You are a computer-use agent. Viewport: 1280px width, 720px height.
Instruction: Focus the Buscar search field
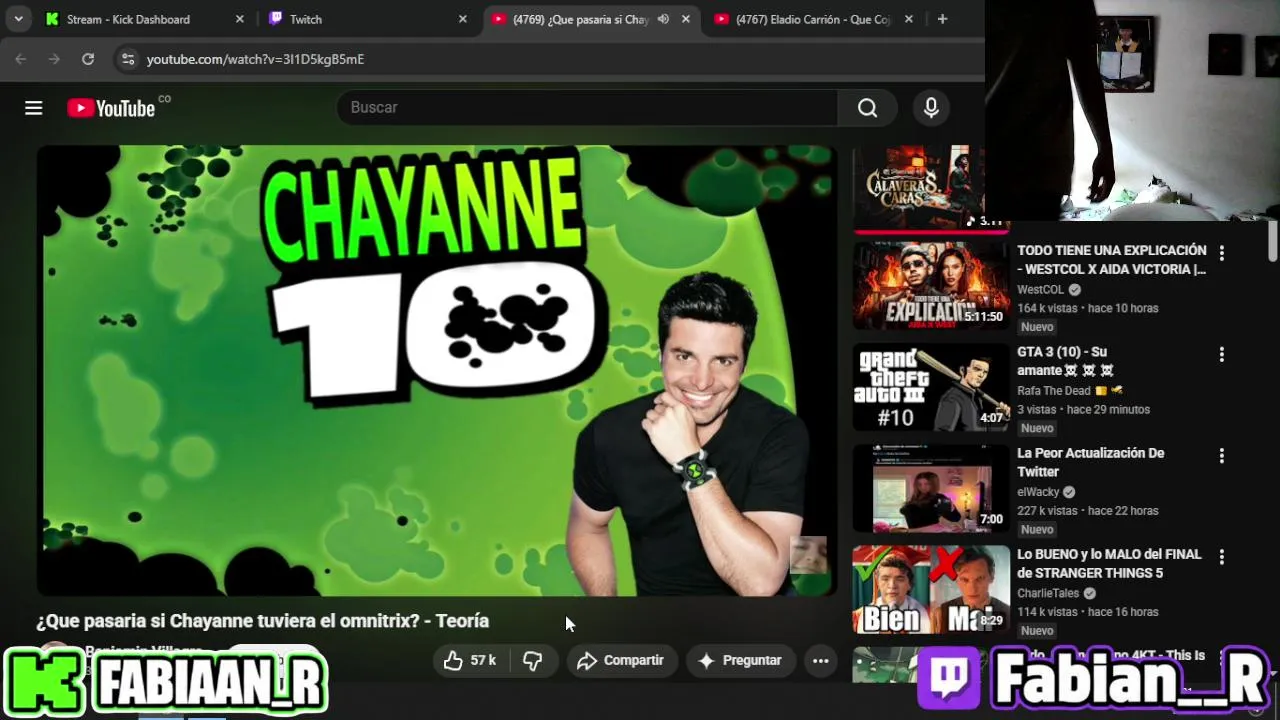click(588, 108)
